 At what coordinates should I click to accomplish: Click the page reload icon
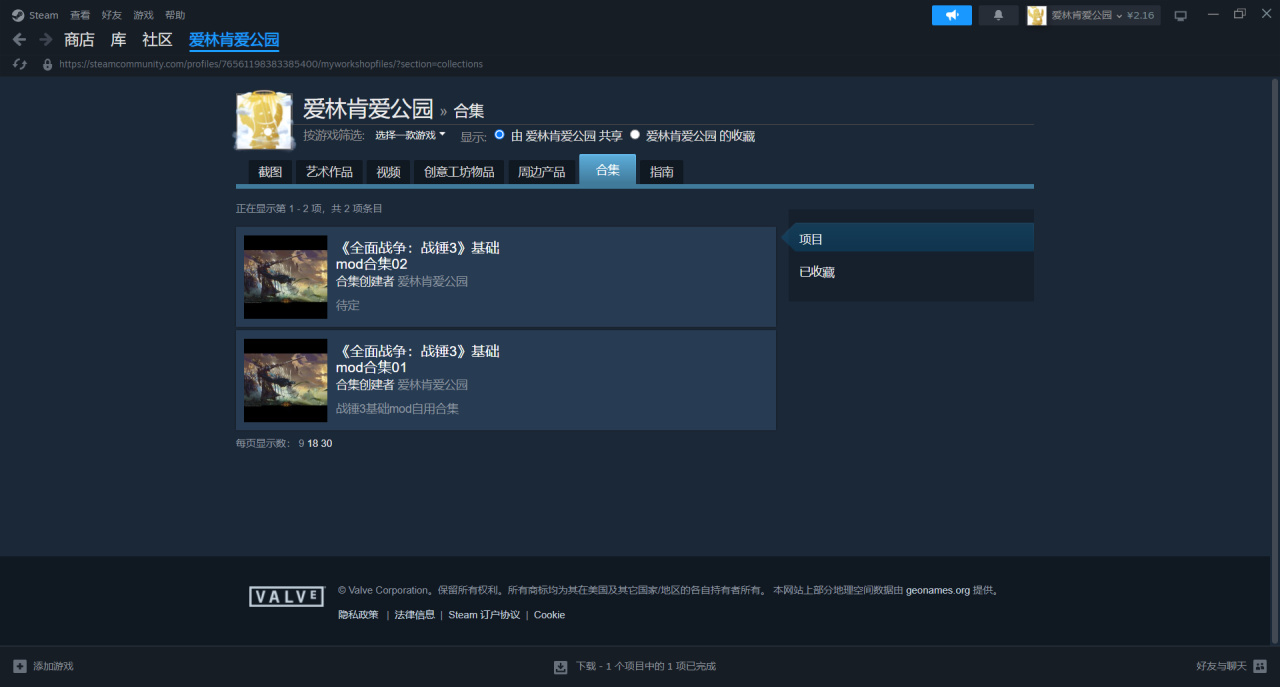tap(19, 64)
